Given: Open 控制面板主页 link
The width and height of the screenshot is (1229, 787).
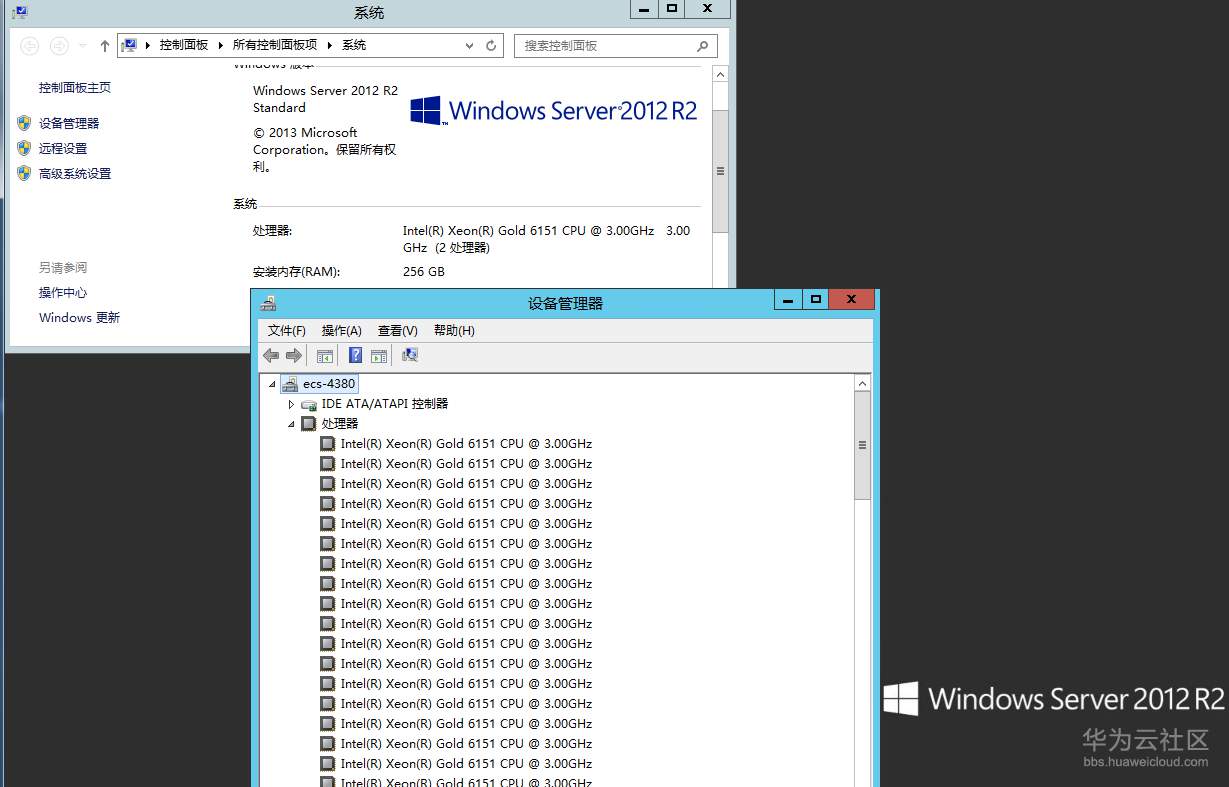Looking at the screenshot, I should [x=75, y=88].
